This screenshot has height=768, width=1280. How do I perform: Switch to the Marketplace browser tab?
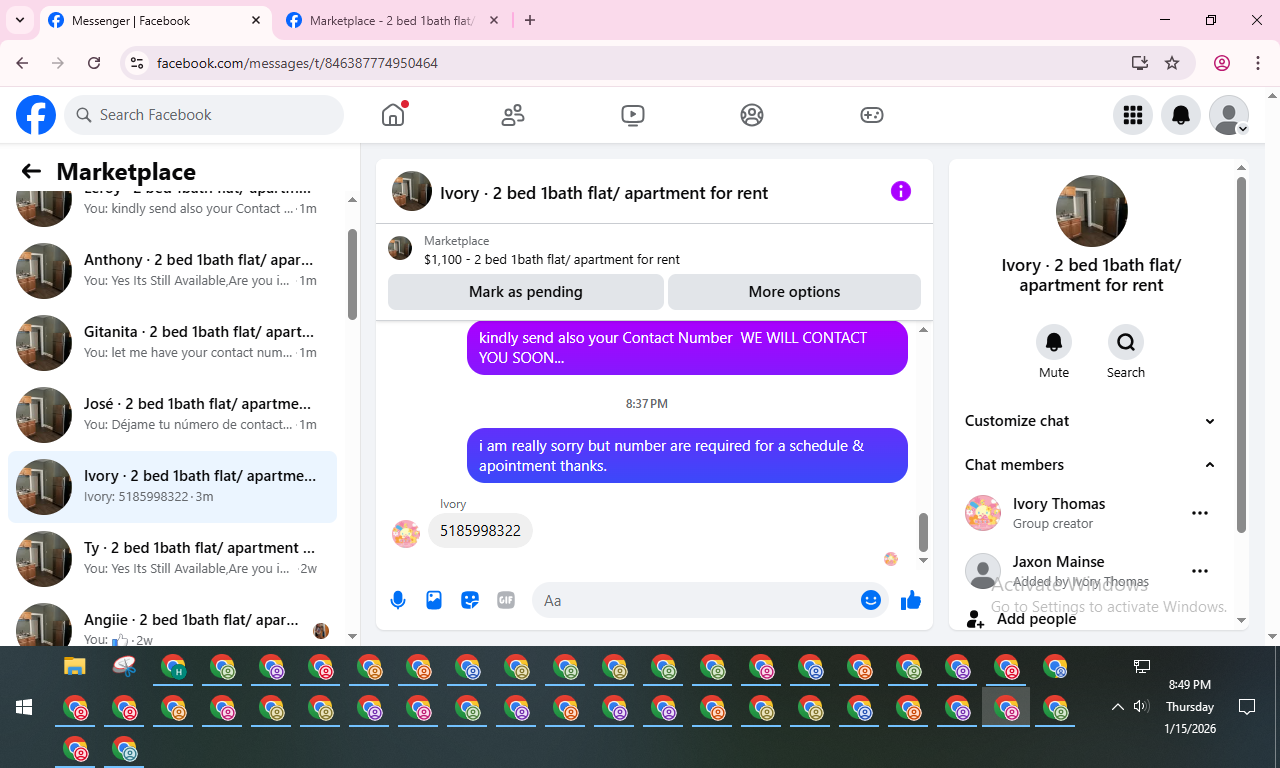392,20
